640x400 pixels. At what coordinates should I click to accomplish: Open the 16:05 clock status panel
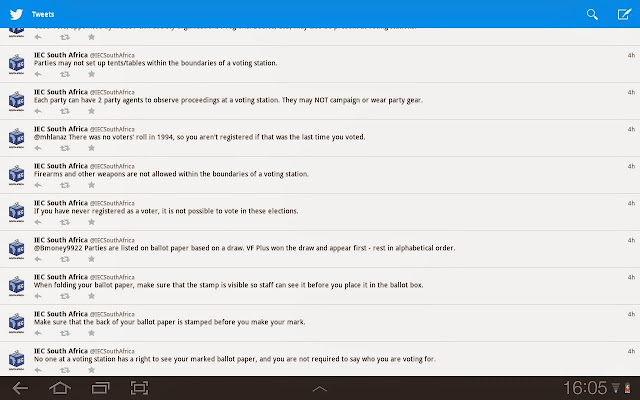(585, 388)
